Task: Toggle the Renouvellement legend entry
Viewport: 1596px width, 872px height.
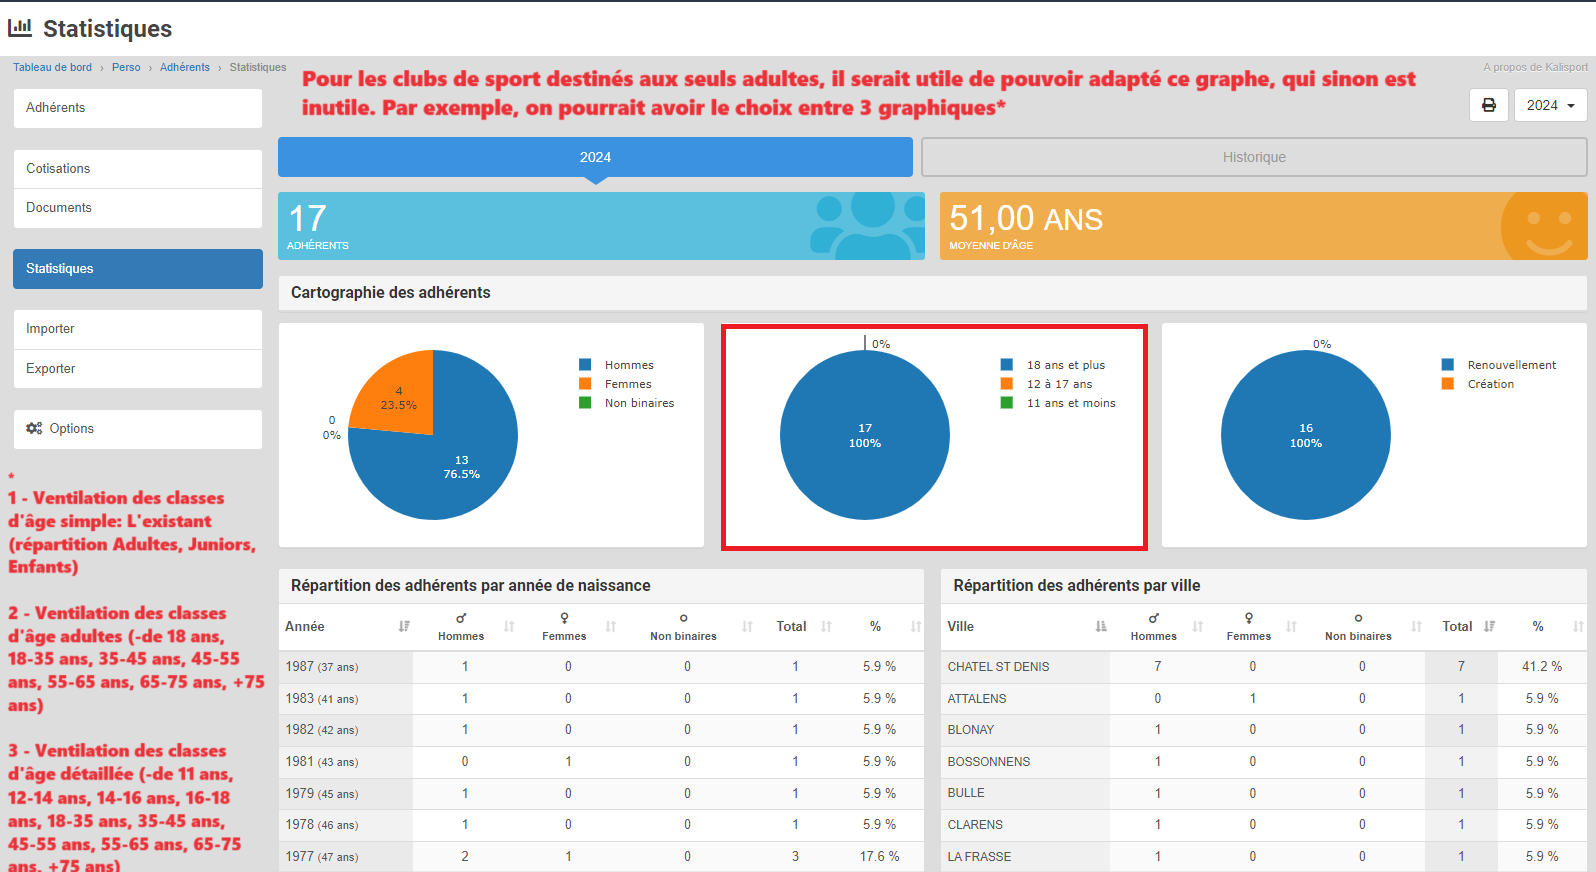Action: 1510,365
